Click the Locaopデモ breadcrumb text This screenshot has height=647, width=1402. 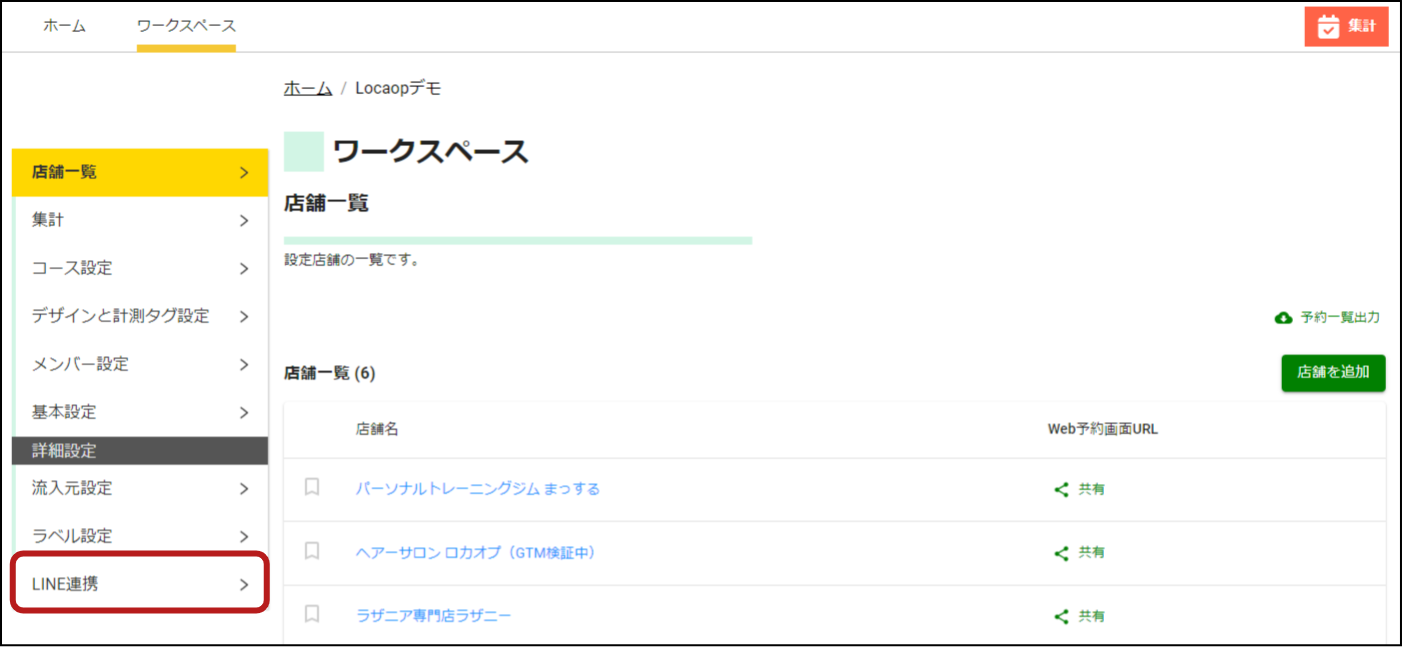398,88
